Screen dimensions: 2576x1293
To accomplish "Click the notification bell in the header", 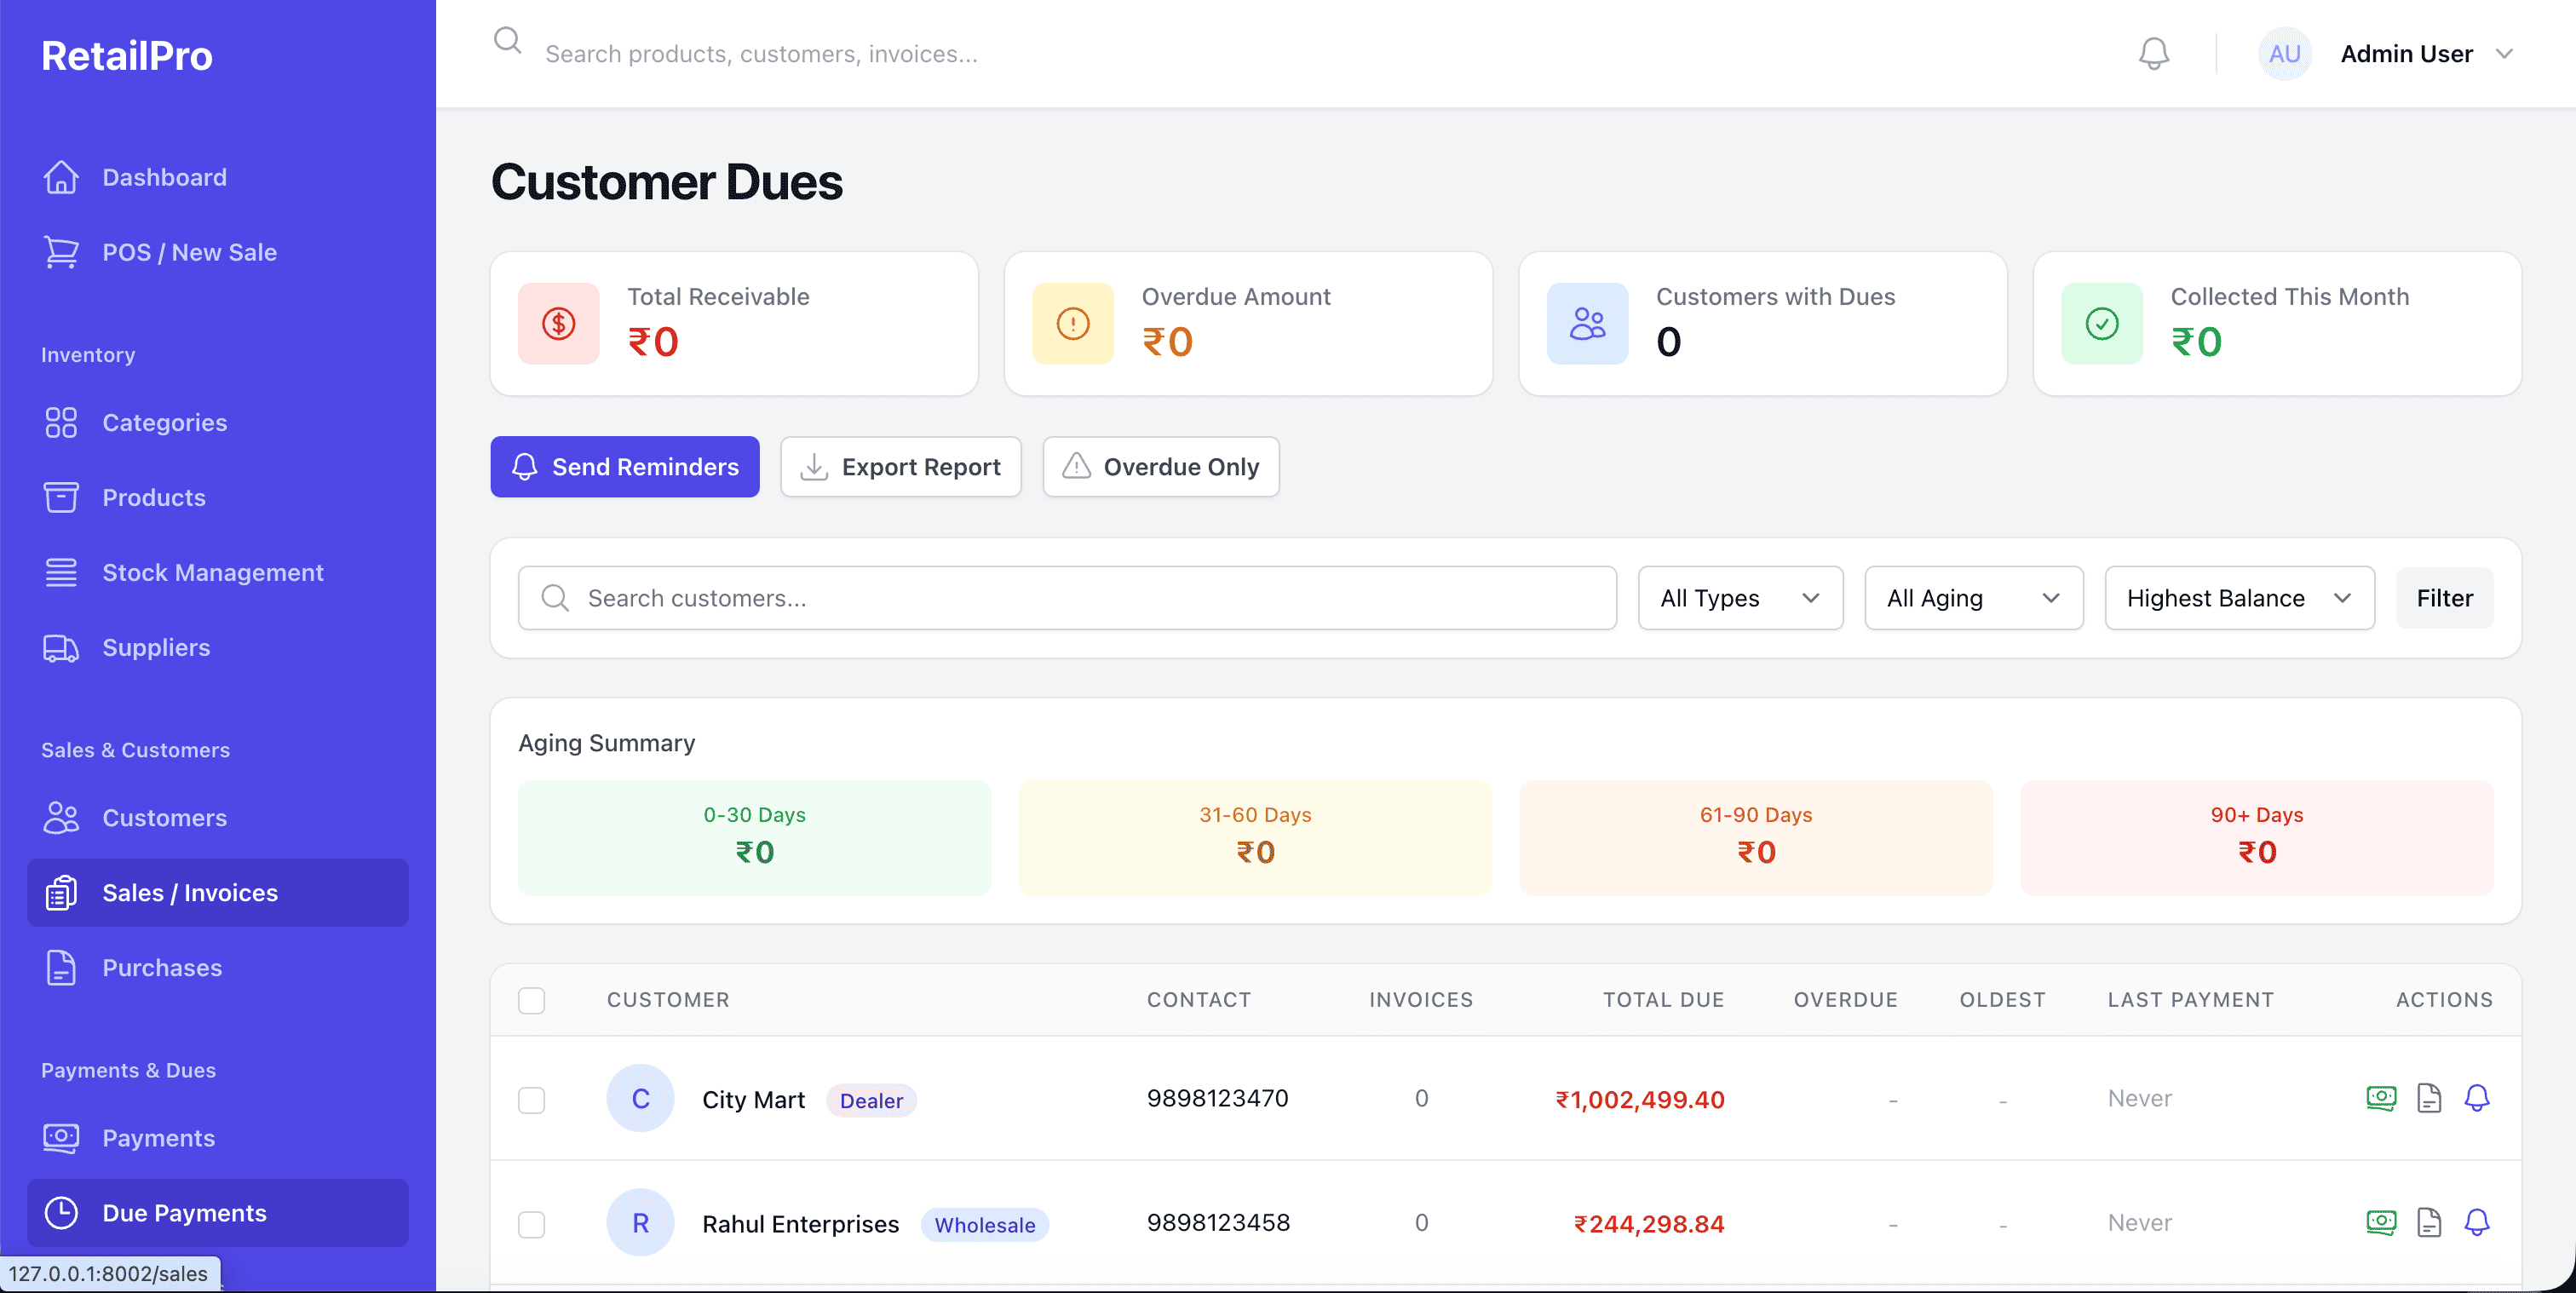I will pyautogui.click(x=2153, y=53).
